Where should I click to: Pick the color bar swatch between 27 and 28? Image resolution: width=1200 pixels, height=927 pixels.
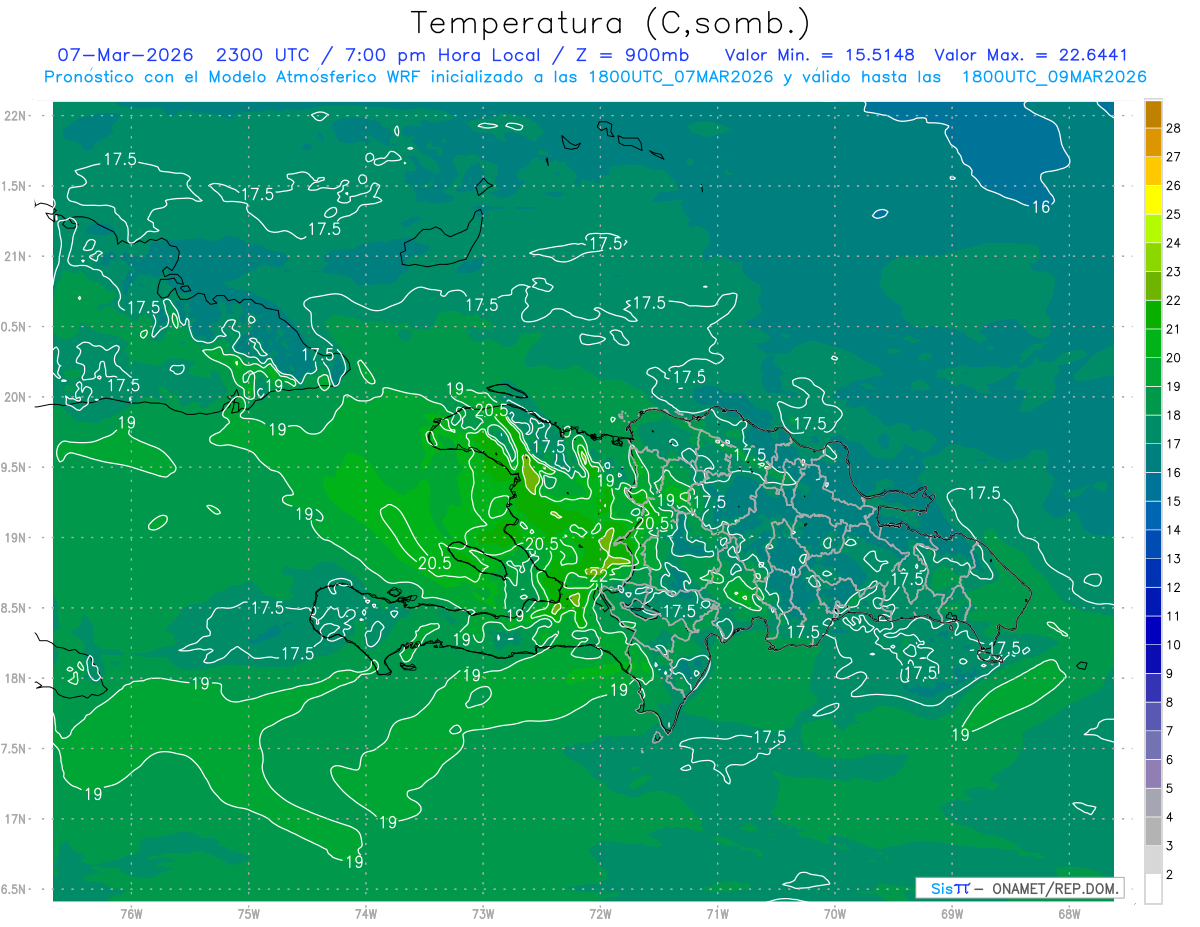coord(1153,143)
